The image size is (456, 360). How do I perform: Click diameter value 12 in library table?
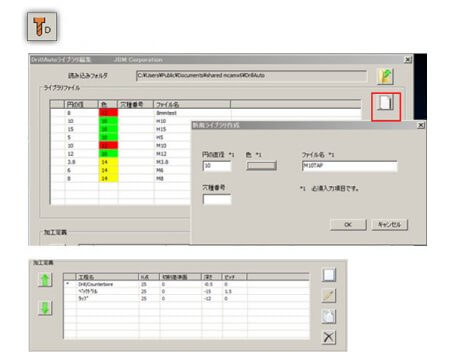tap(70, 154)
